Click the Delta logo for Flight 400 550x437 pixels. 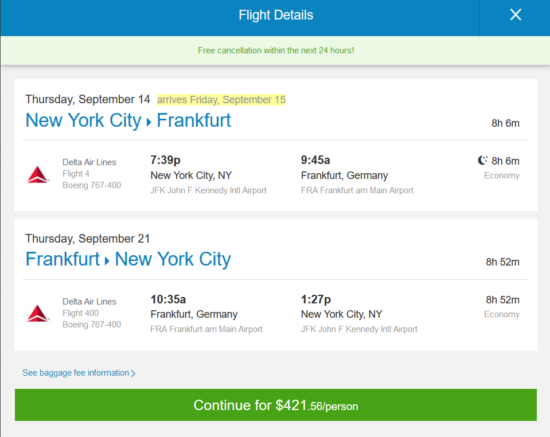[x=38, y=314]
